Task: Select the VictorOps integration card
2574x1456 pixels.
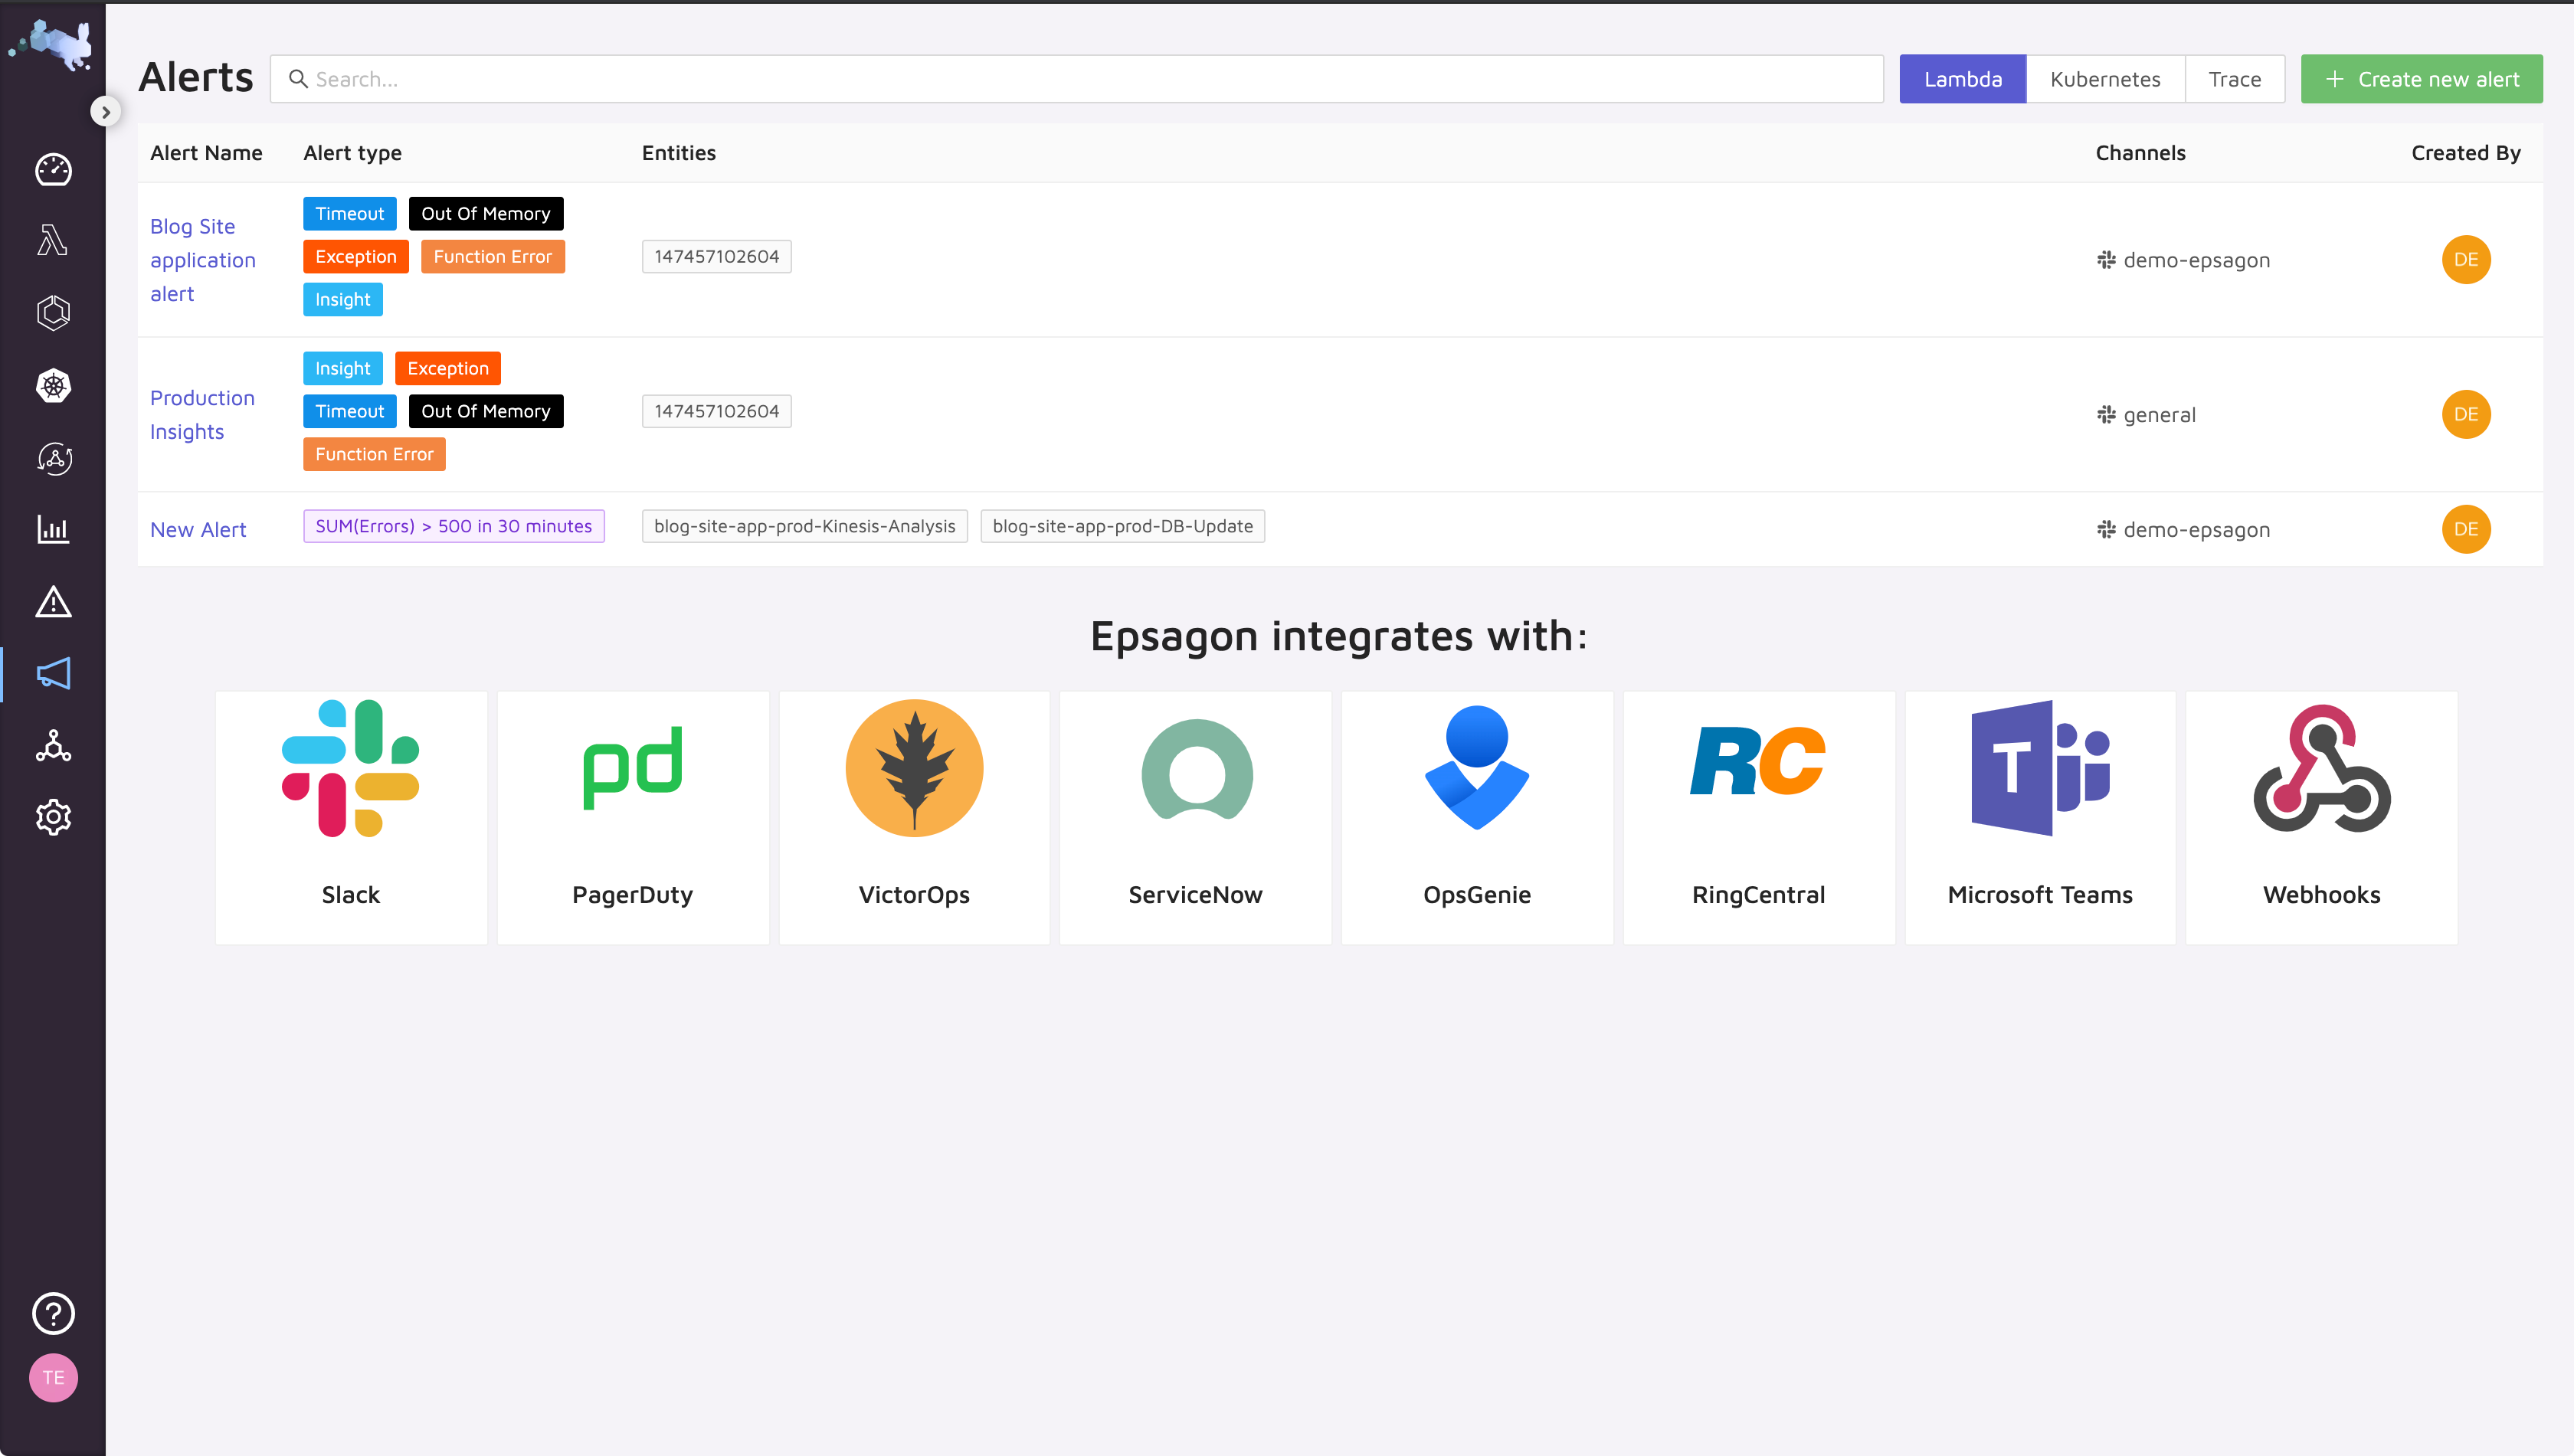Action: pyautogui.click(x=914, y=818)
